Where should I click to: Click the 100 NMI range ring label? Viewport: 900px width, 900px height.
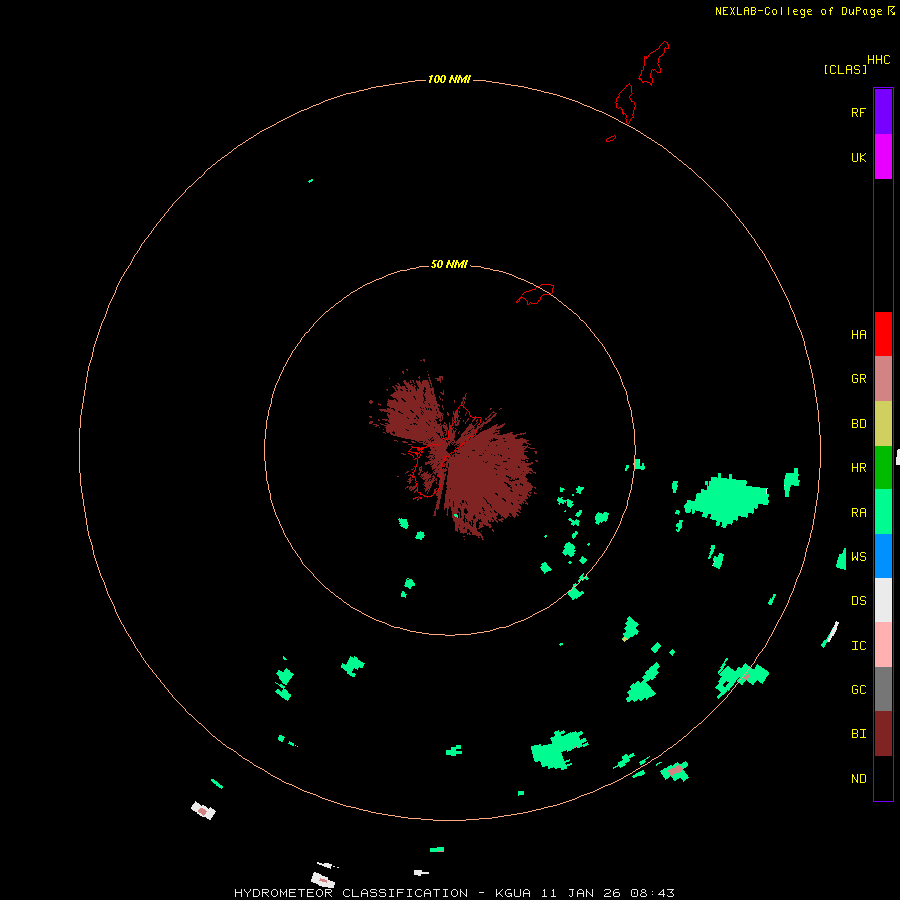click(449, 79)
